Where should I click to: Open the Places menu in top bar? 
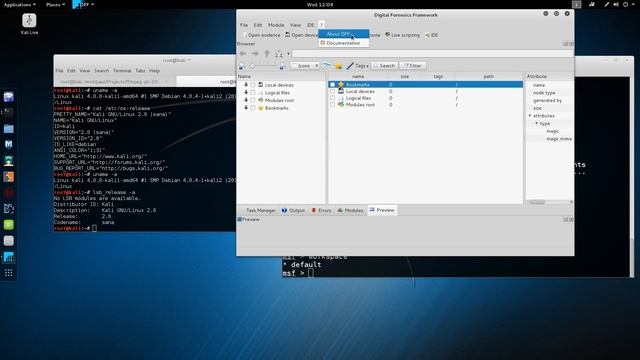pos(55,4)
